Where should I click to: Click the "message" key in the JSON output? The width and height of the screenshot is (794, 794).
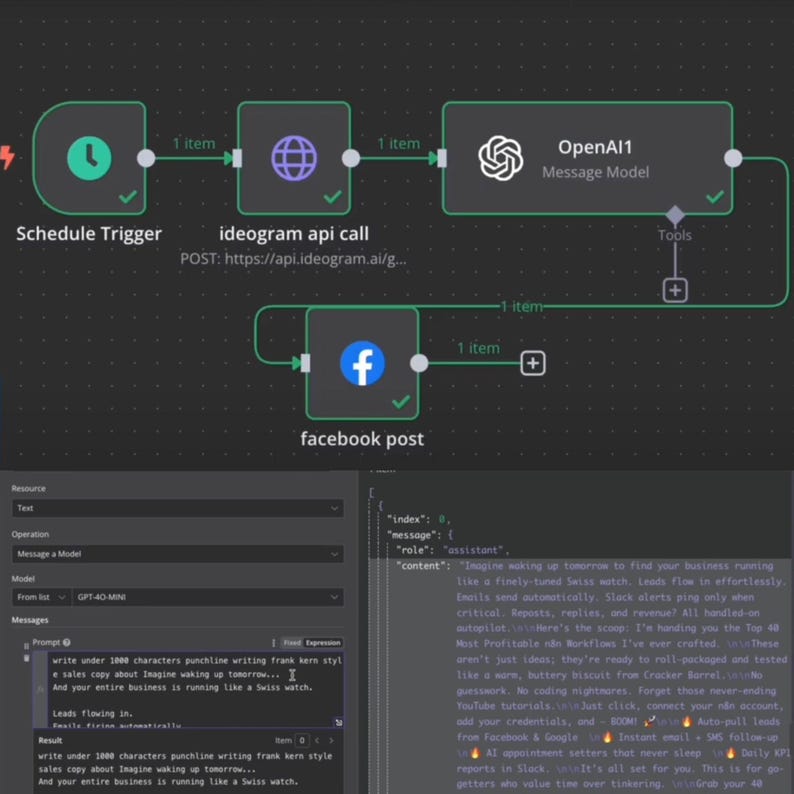coord(412,535)
